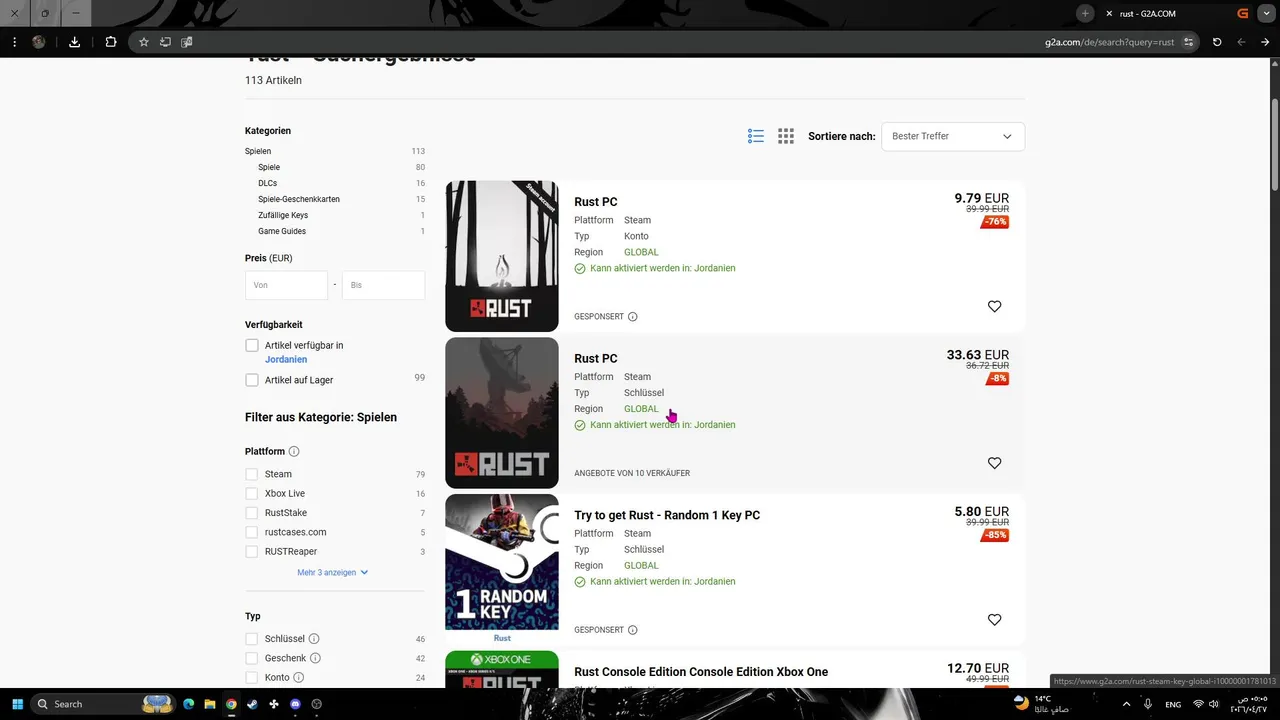Enable RUSTReaper platform filter

252,552
